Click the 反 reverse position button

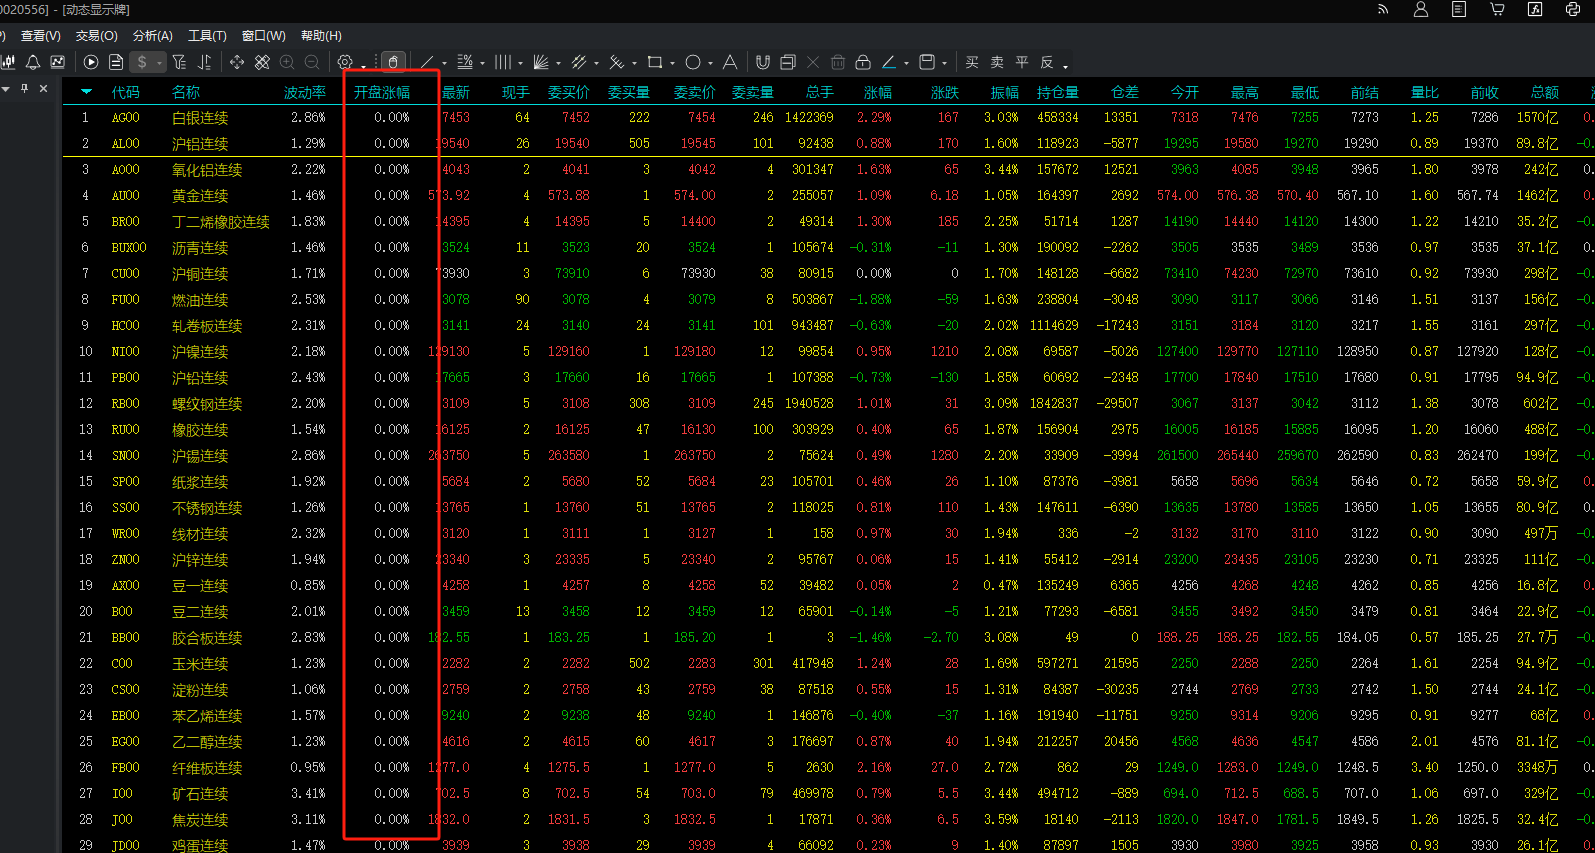click(x=1047, y=62)
